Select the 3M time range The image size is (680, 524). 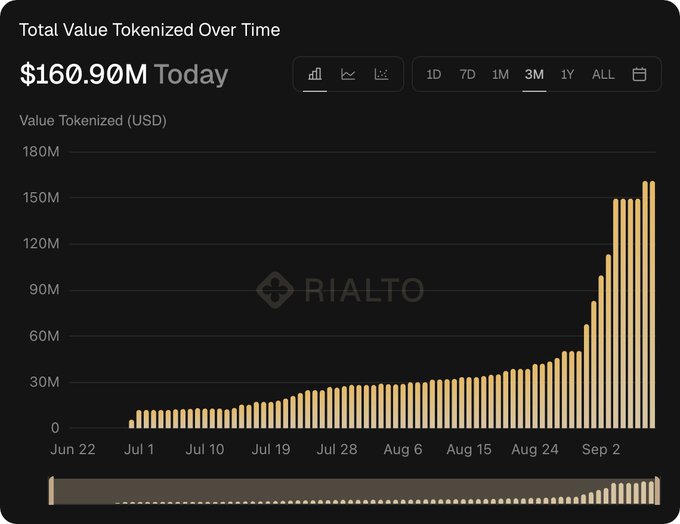534,75
